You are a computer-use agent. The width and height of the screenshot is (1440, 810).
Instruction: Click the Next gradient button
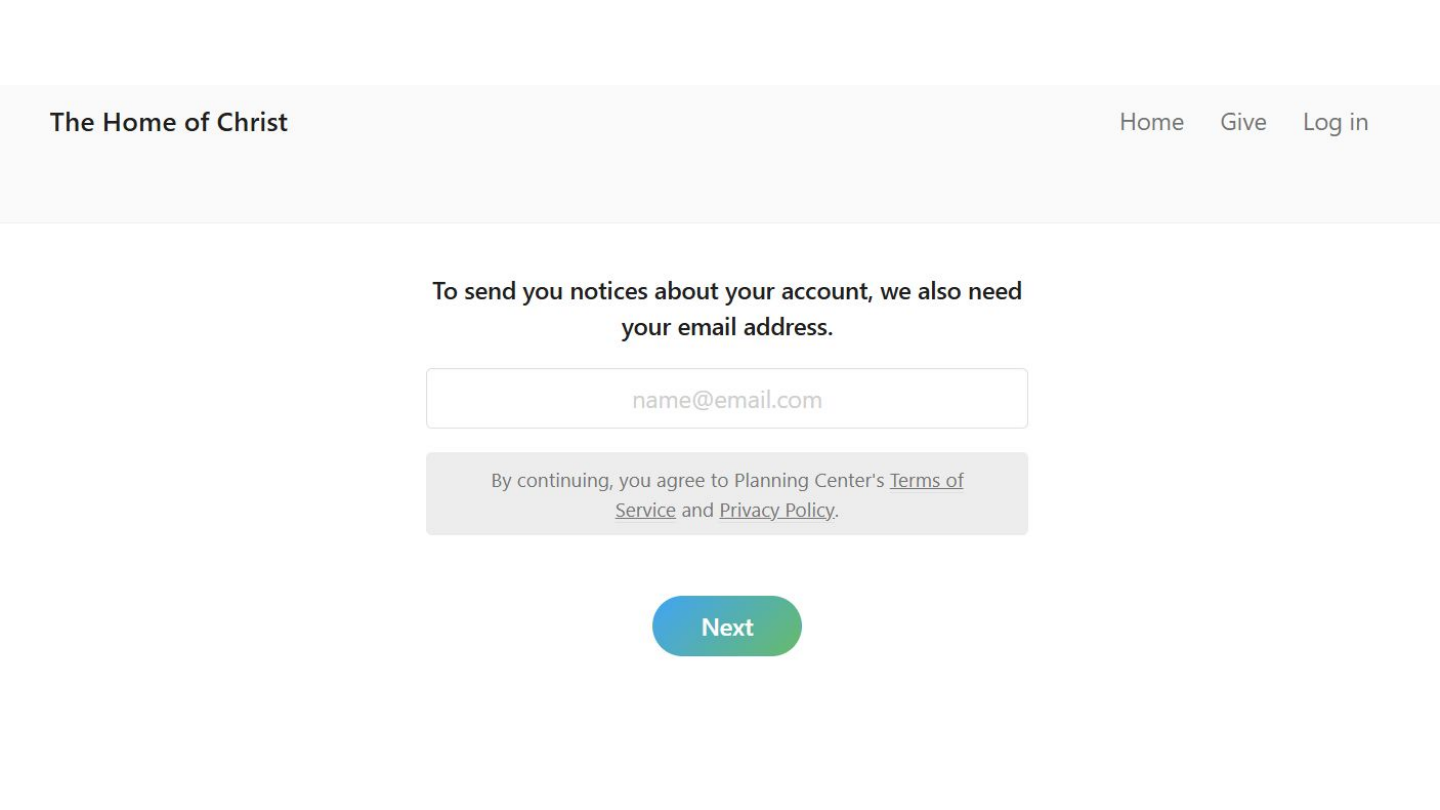(x=727, y=626)
